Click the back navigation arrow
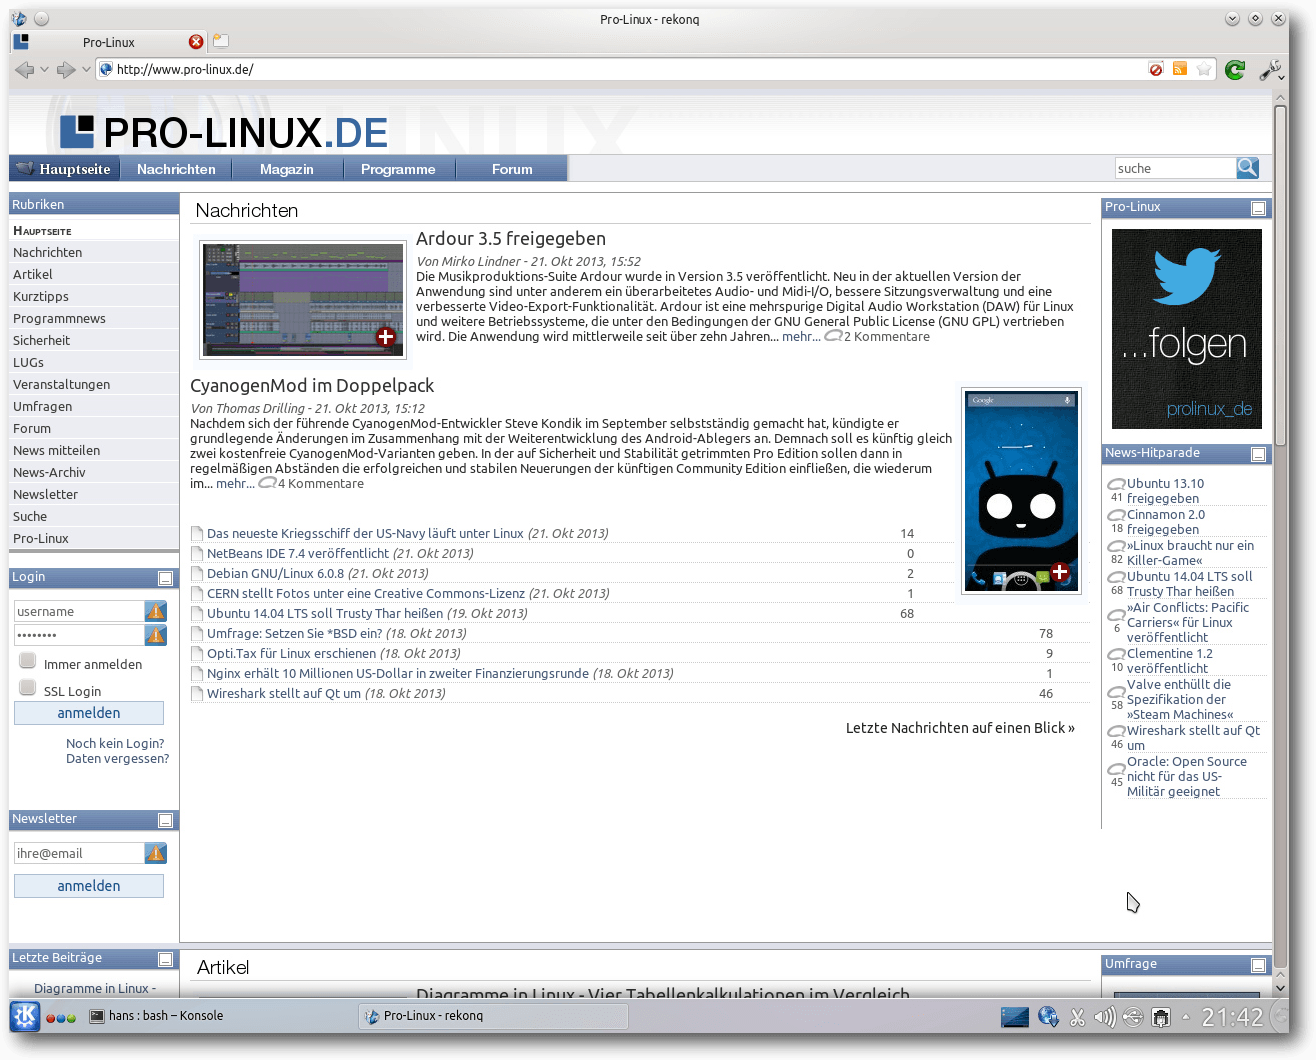This screenshot has width=1316, height=1060. [x=24, y=70]
